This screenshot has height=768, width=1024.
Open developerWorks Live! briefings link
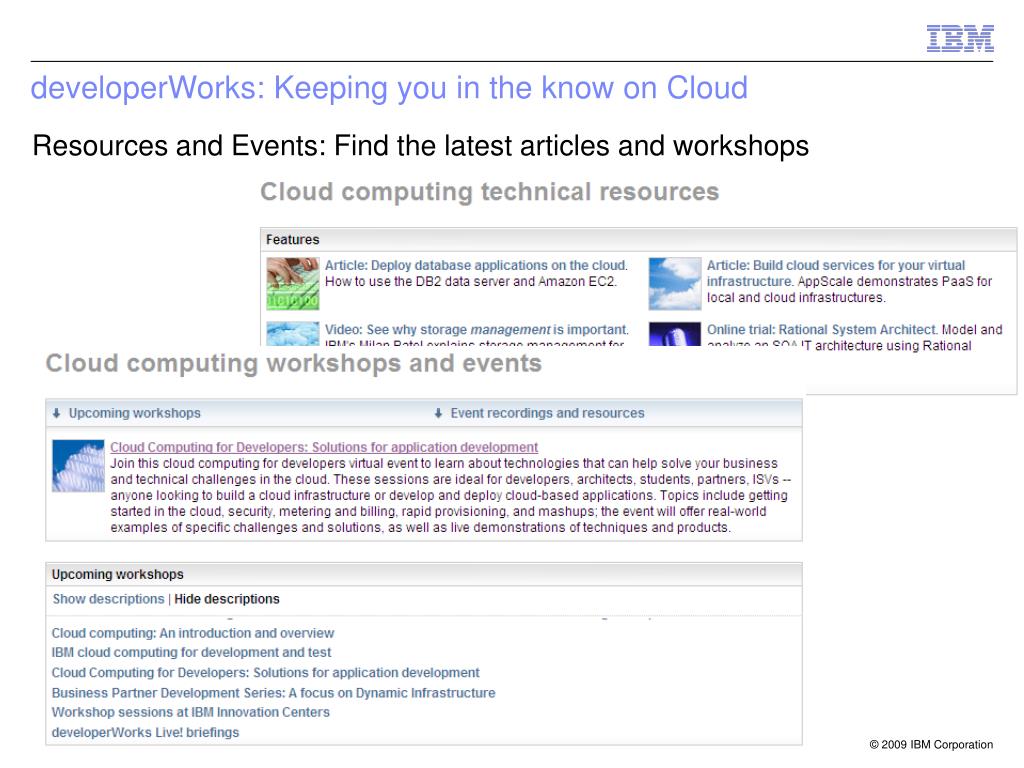145,732
